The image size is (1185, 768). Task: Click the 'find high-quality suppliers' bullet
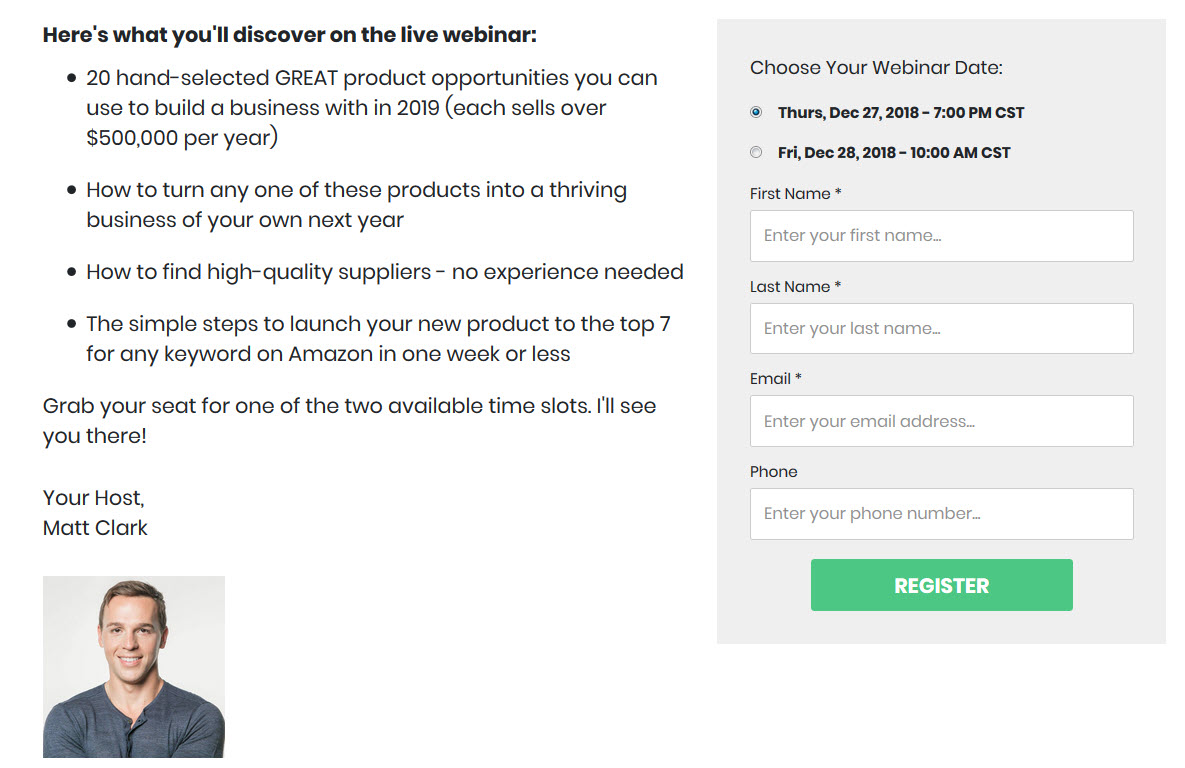coord(384,272)
